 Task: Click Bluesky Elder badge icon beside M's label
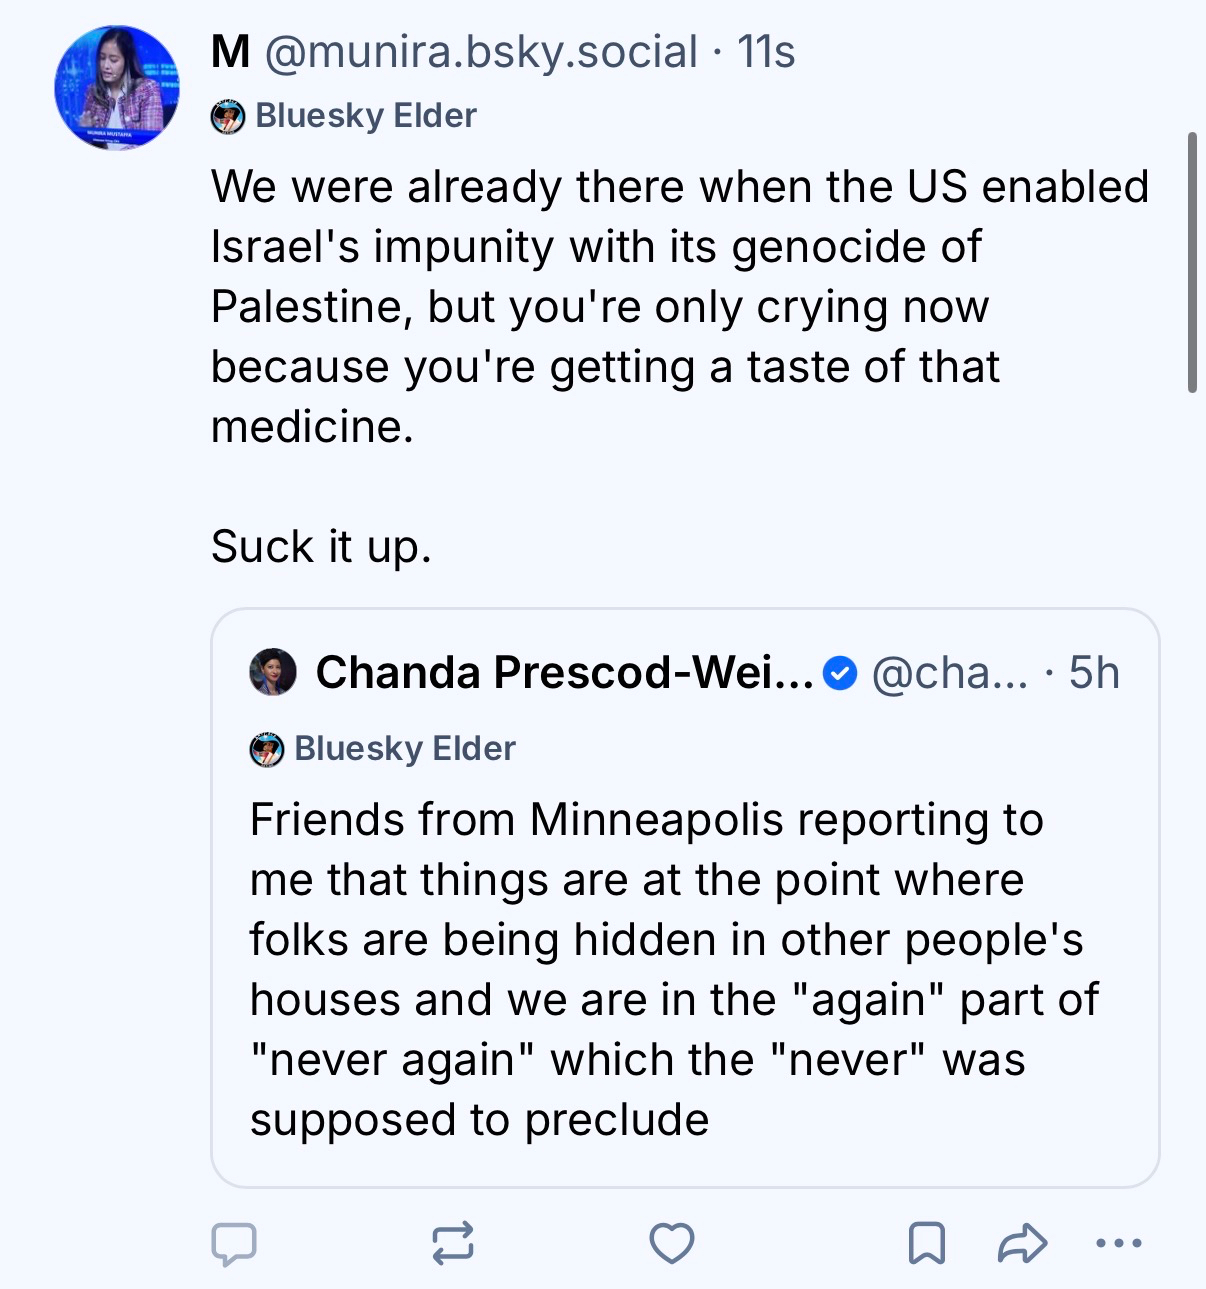(x=228, y=117)
